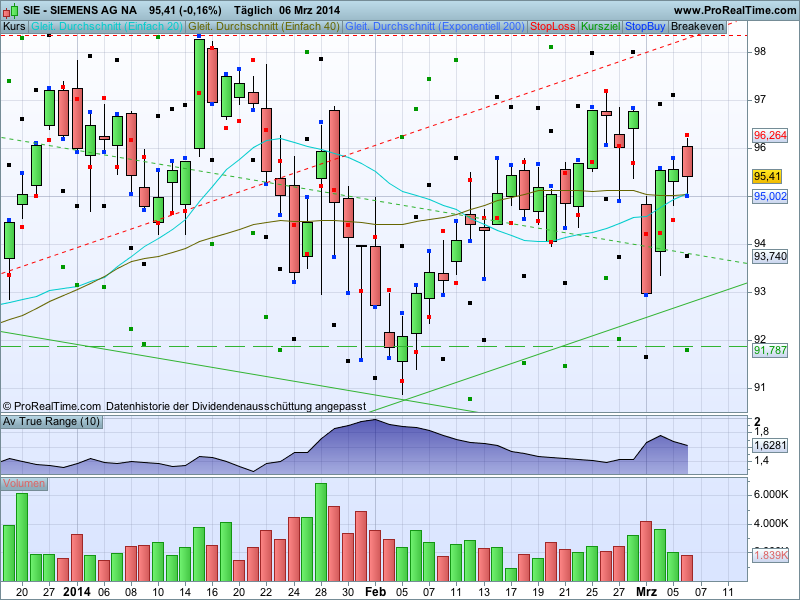
Task: Click the 6.000K volume axis label
Action: pos(770,494)
